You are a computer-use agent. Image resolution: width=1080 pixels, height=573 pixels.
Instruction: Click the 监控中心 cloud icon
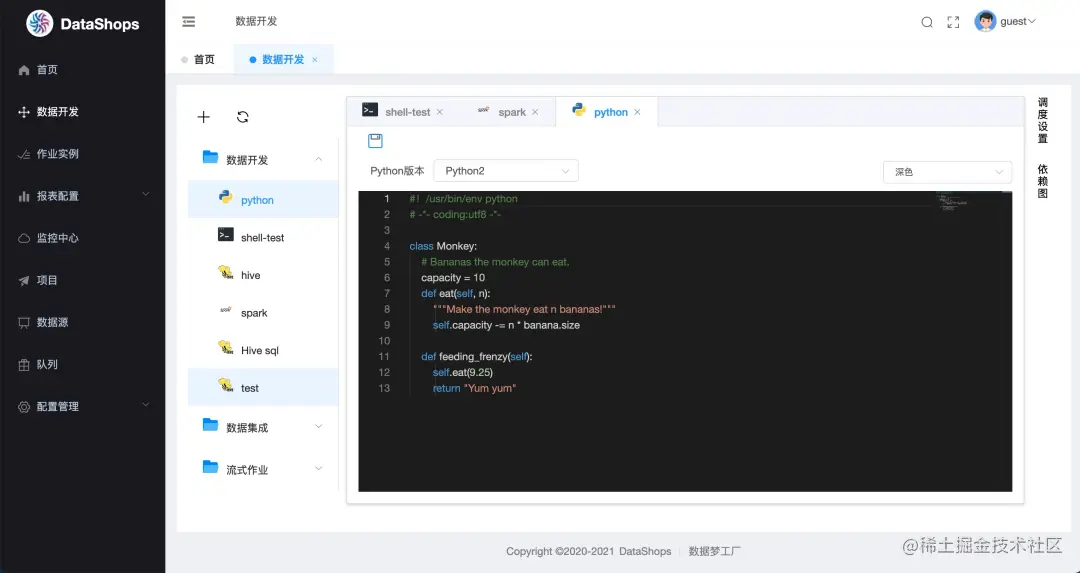click(x=24, y=238)
